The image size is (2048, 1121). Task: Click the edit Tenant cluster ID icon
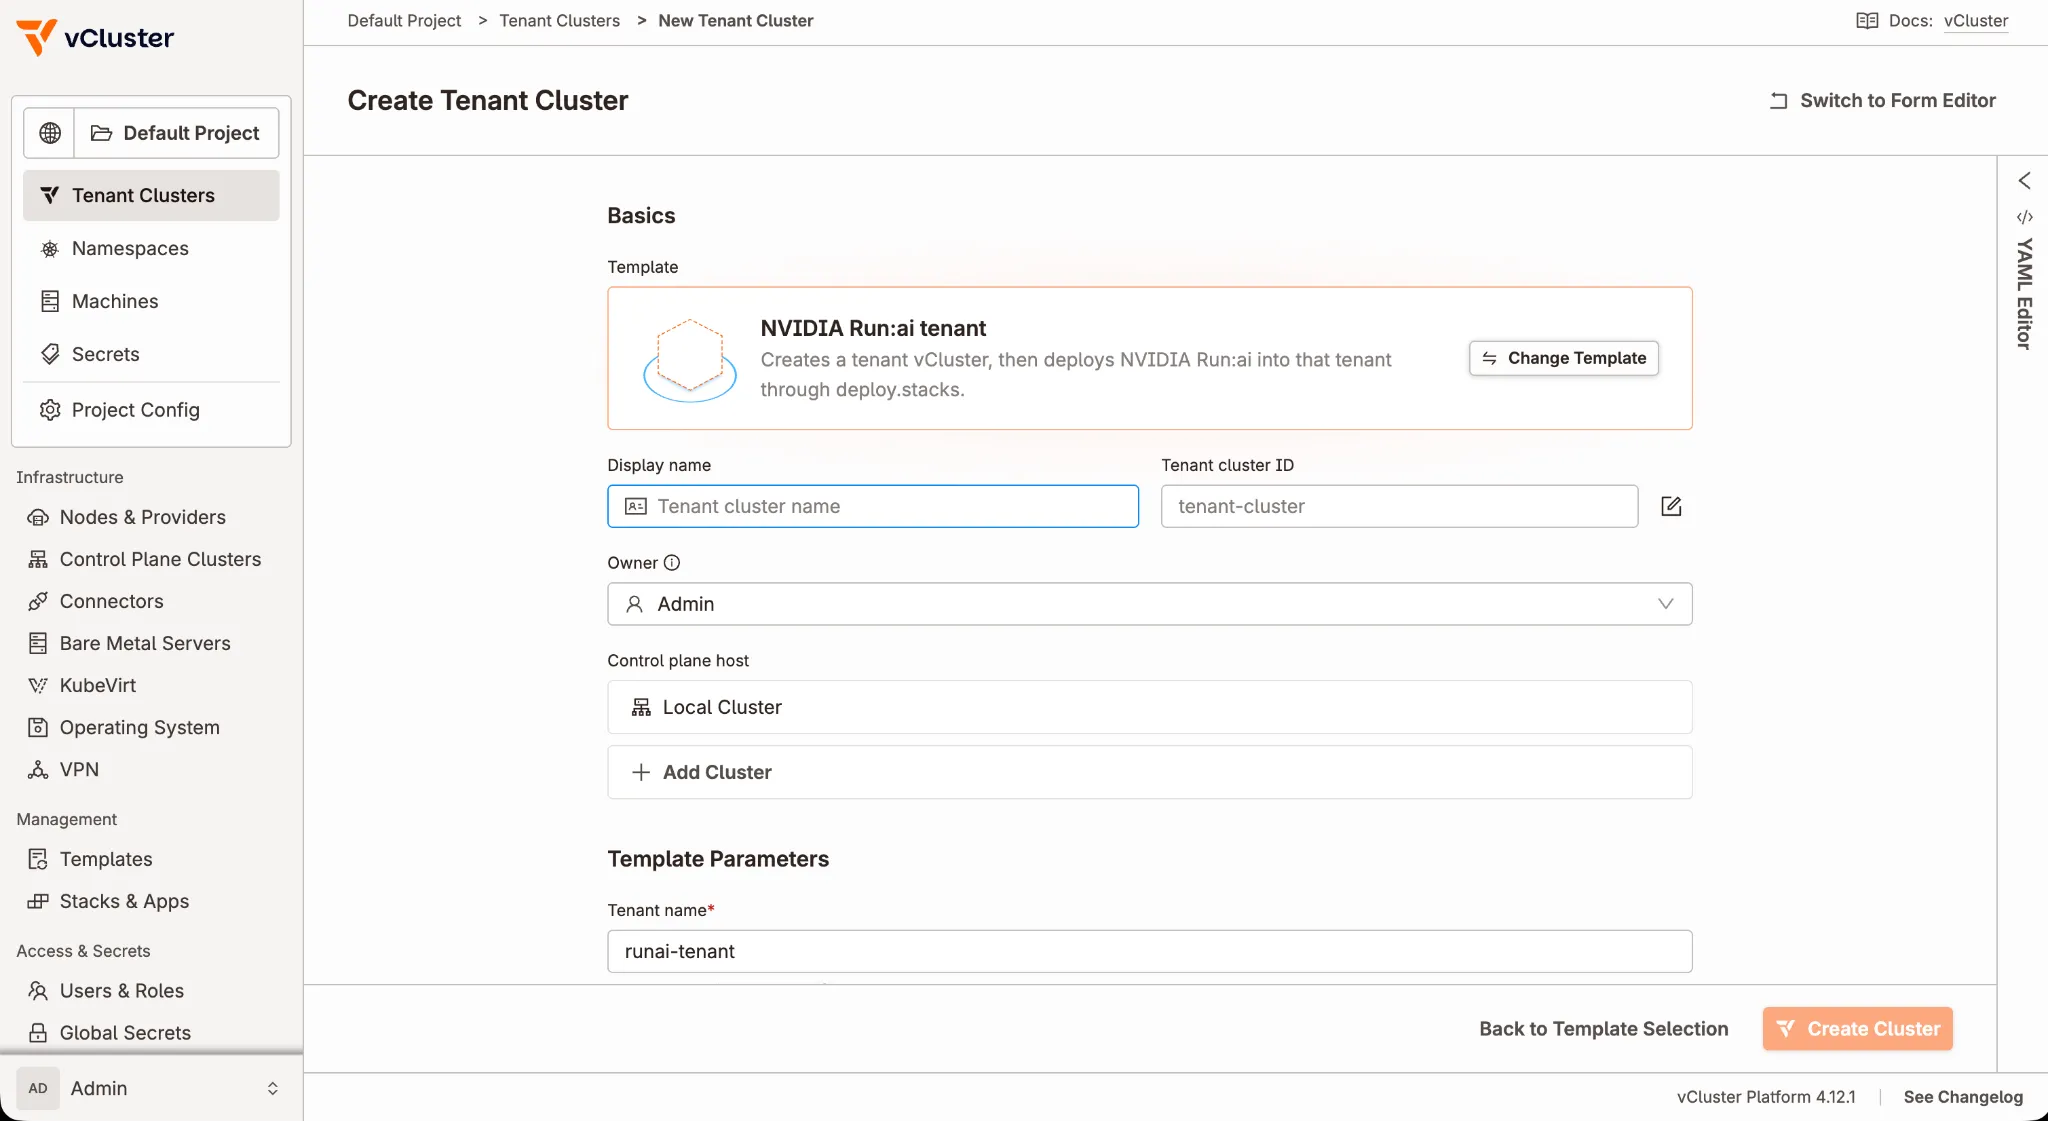click(1671, 506)
